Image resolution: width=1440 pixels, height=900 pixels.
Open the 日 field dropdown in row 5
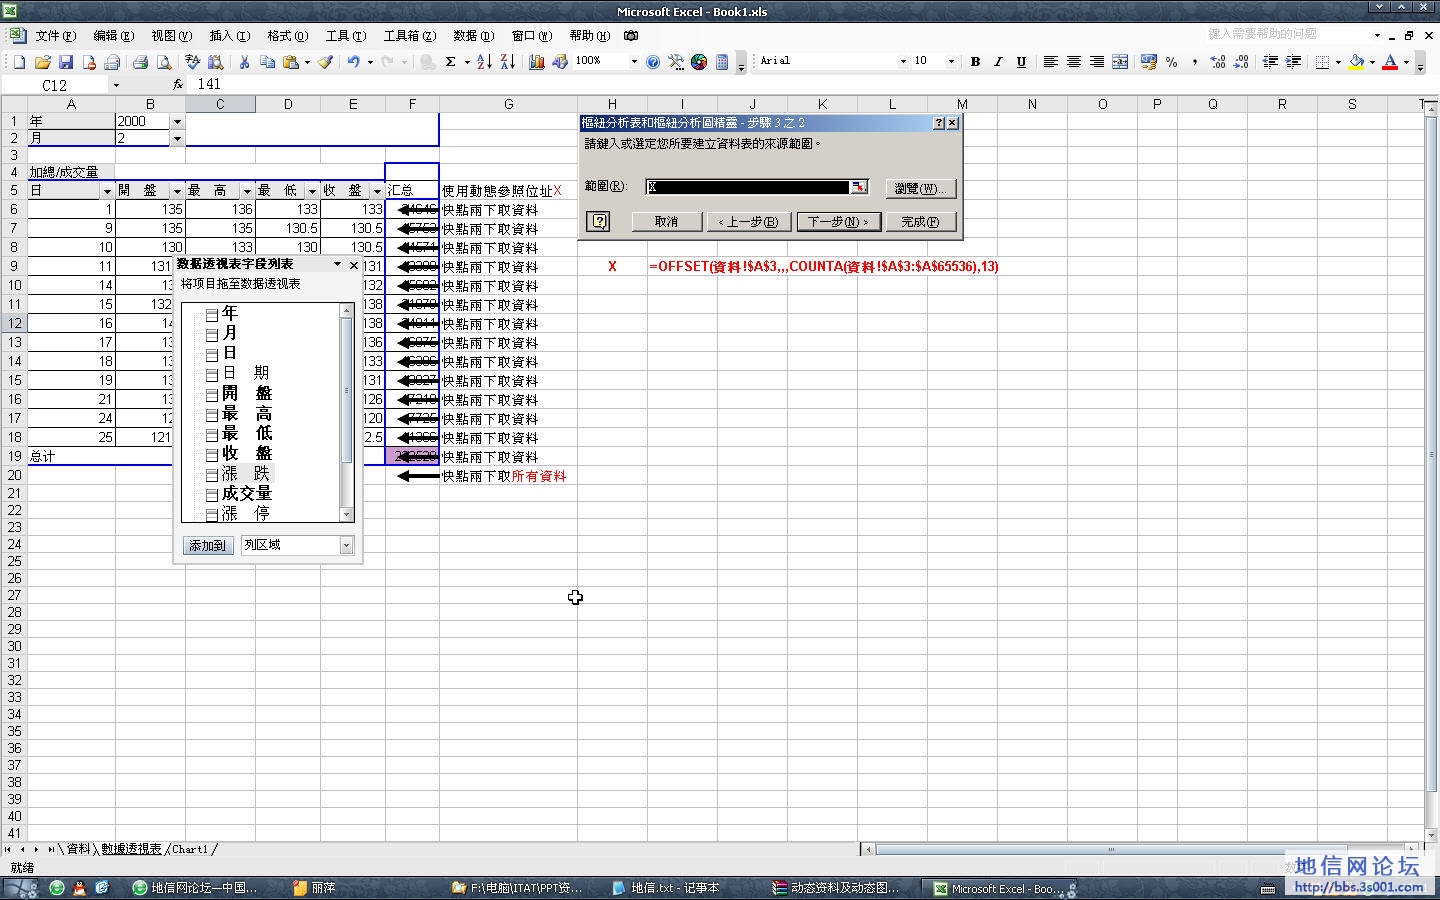pos(107,191)
